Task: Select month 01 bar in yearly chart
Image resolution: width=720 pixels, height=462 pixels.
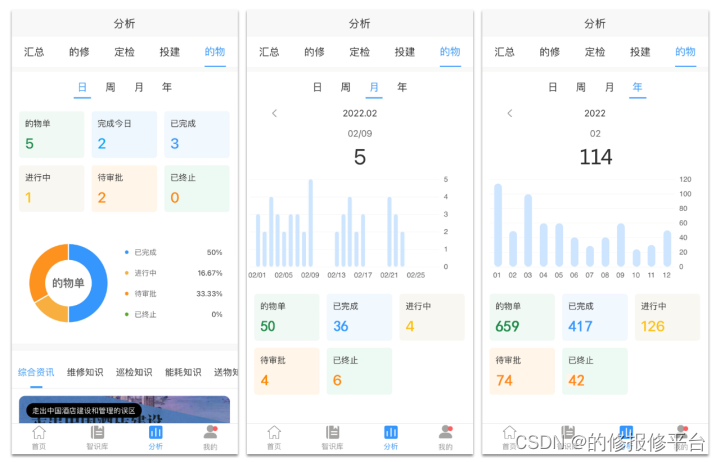Action: coord(498,225)
